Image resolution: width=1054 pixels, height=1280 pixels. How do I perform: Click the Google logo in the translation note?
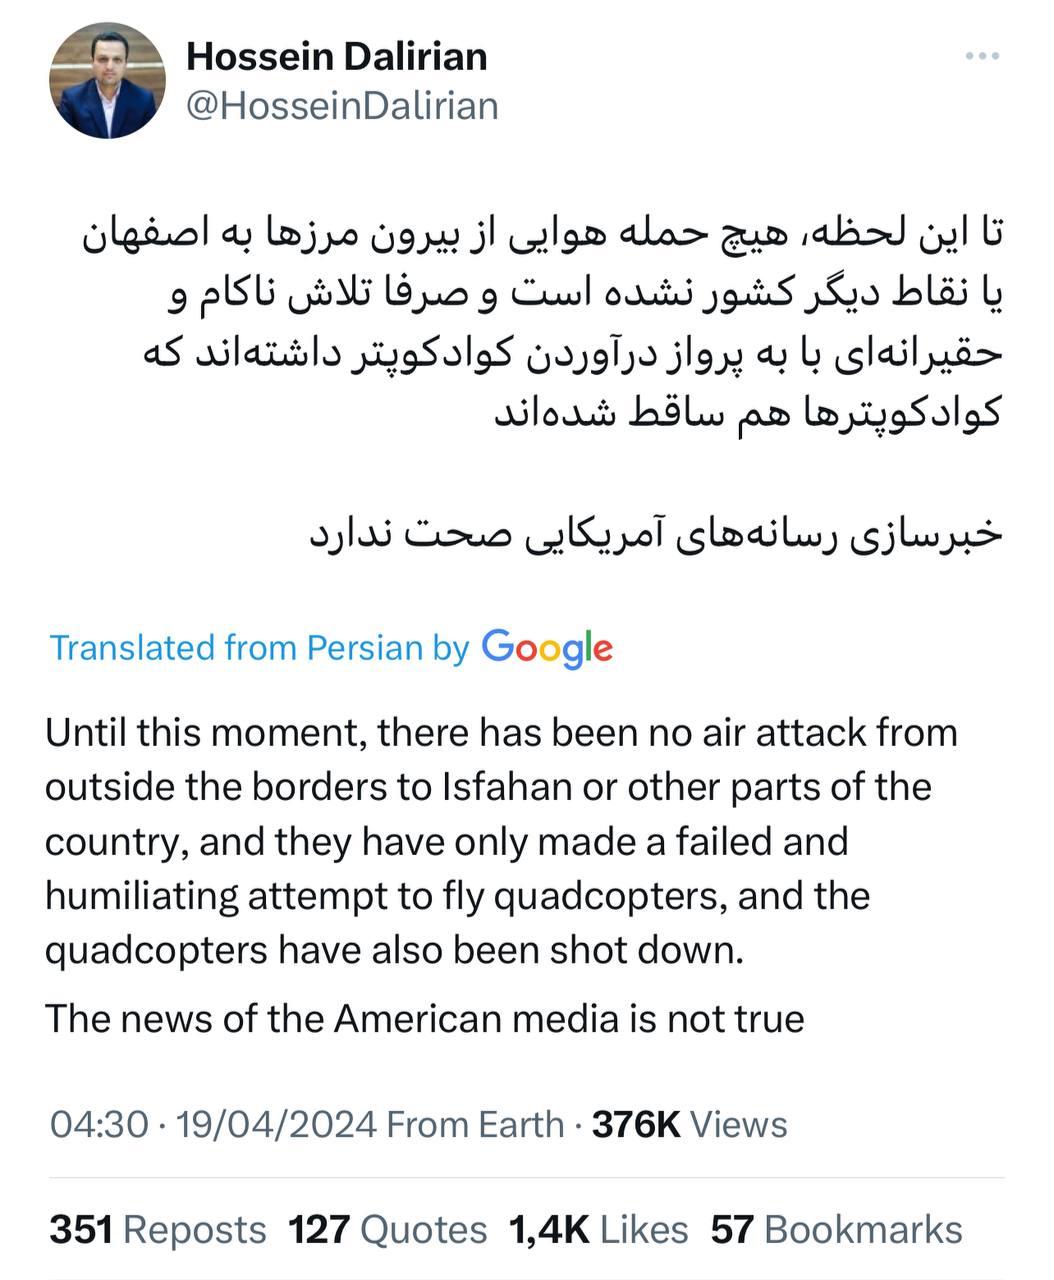(547, 649)
